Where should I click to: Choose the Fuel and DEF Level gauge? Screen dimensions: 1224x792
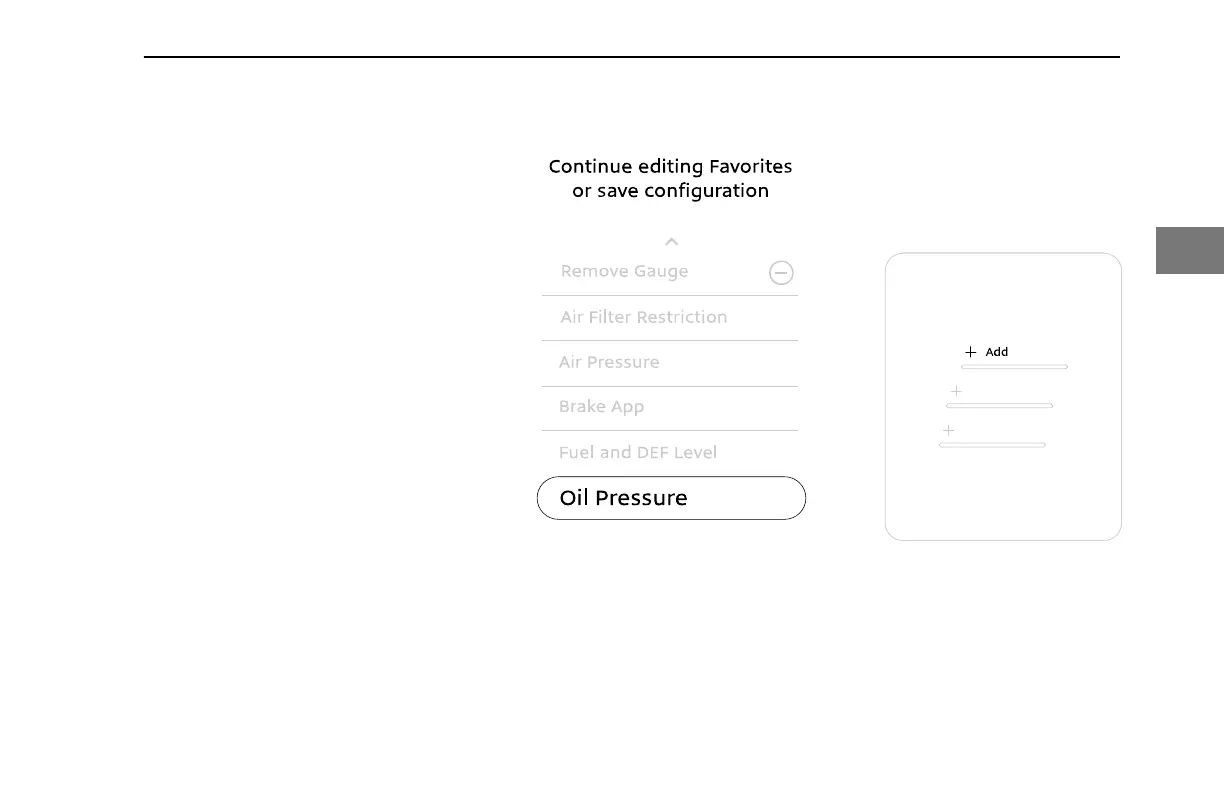(637, 452)
